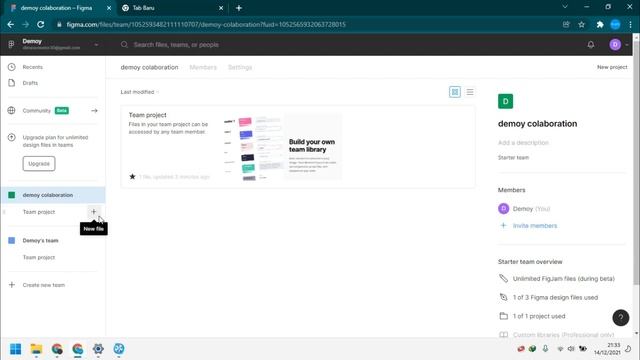640x360 pixels.
Task: Click the upgrade plan arrow icon
Action: click(11, 138)
